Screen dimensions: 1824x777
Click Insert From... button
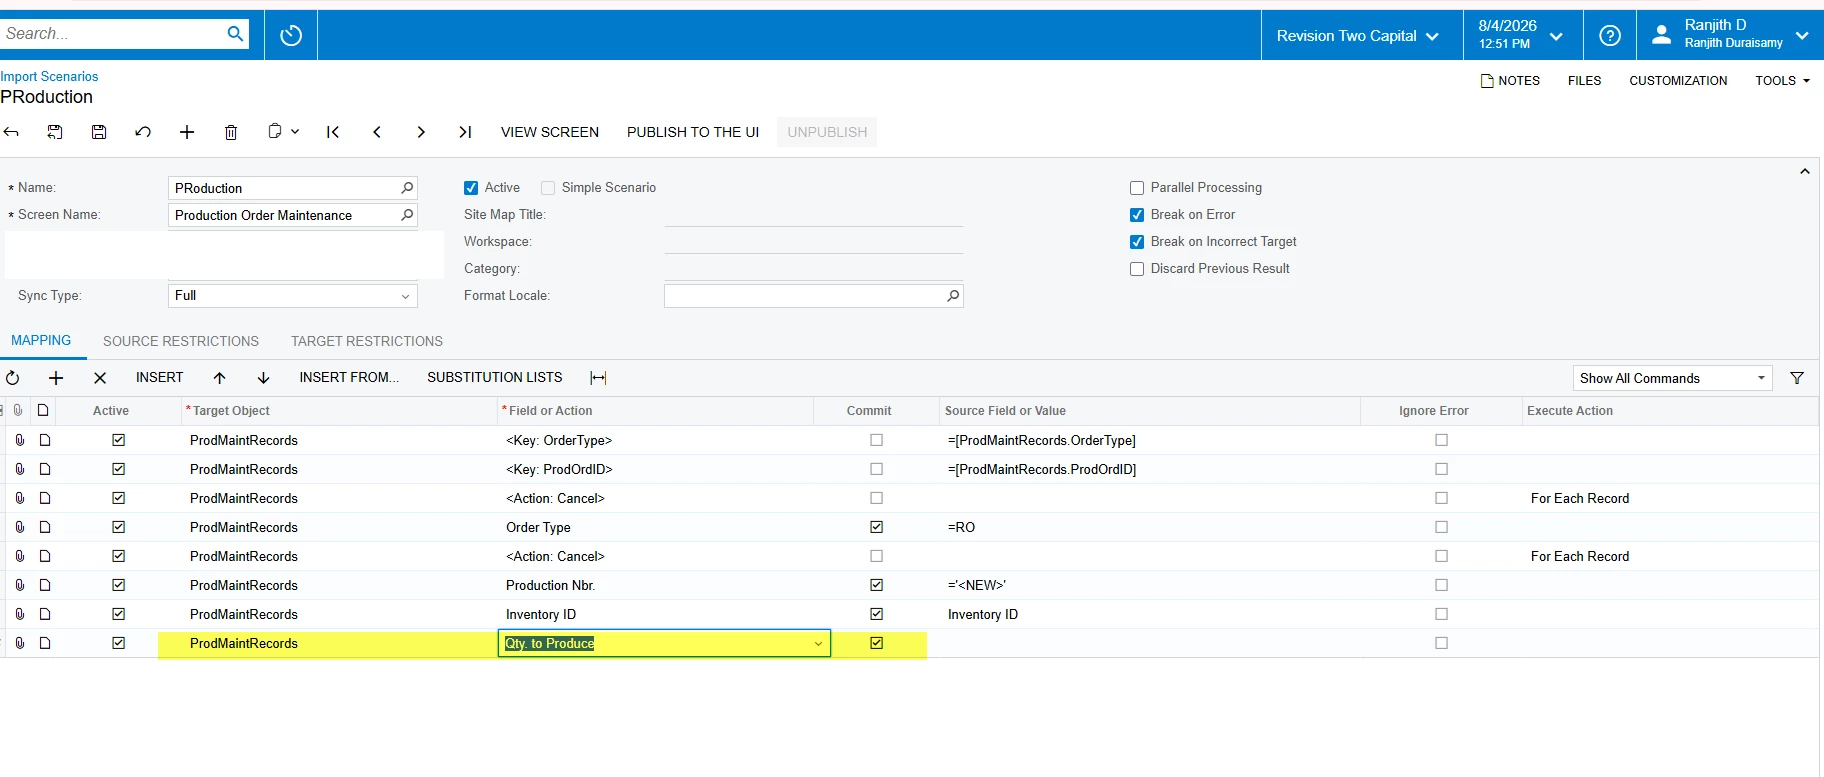point(349,378)
